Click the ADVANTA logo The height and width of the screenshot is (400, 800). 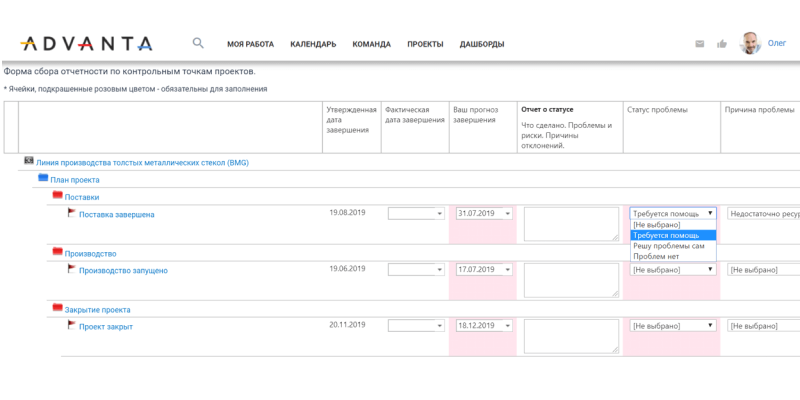click(x=86, y=43)
